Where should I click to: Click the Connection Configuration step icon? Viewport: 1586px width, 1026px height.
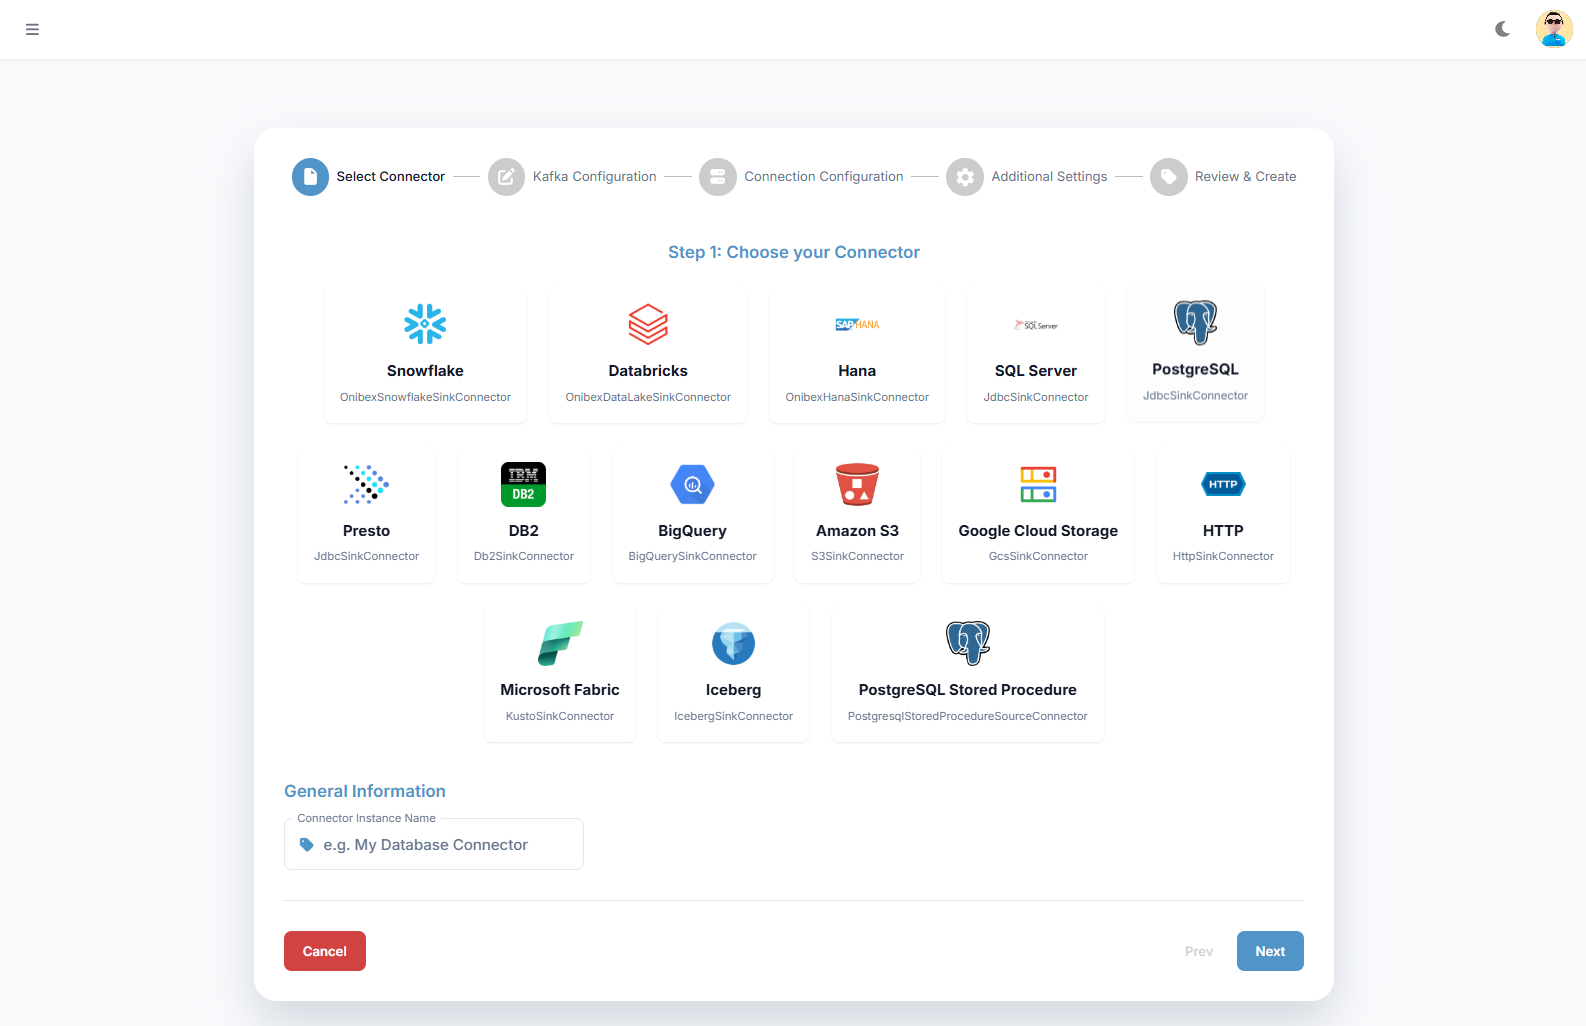(x=717, y=177)
